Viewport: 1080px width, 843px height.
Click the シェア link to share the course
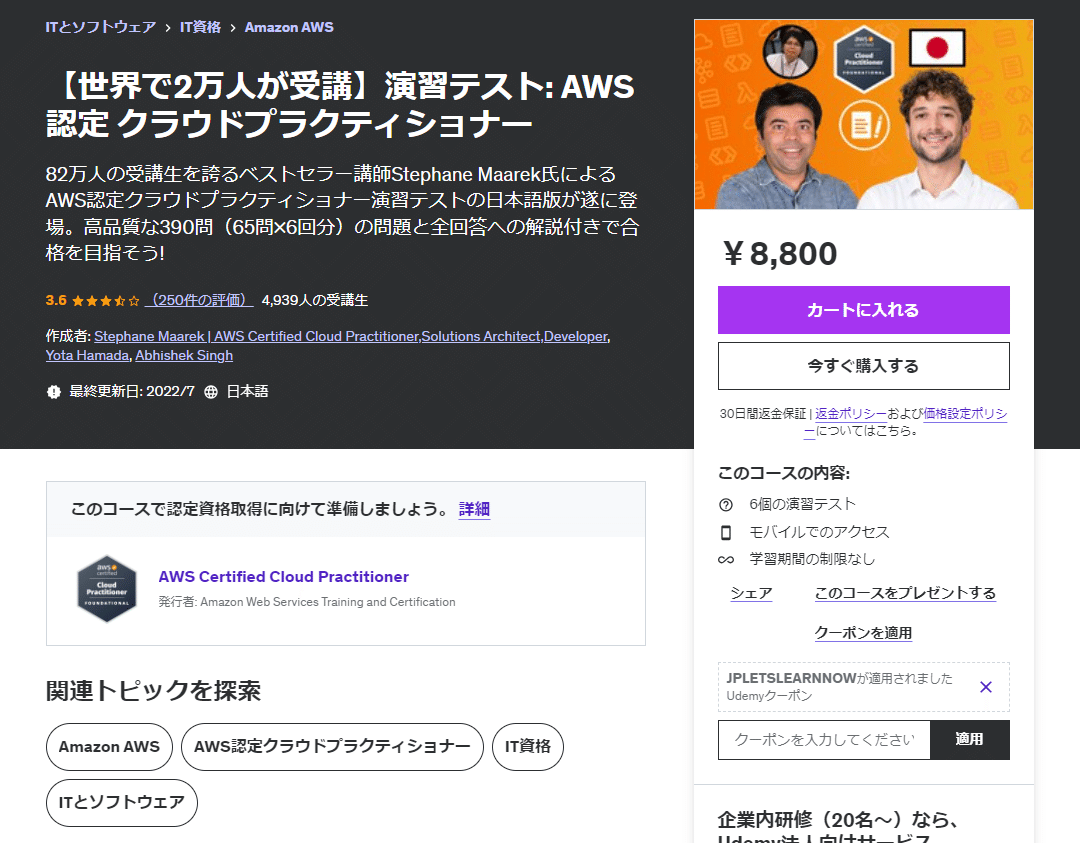point(751,593)
